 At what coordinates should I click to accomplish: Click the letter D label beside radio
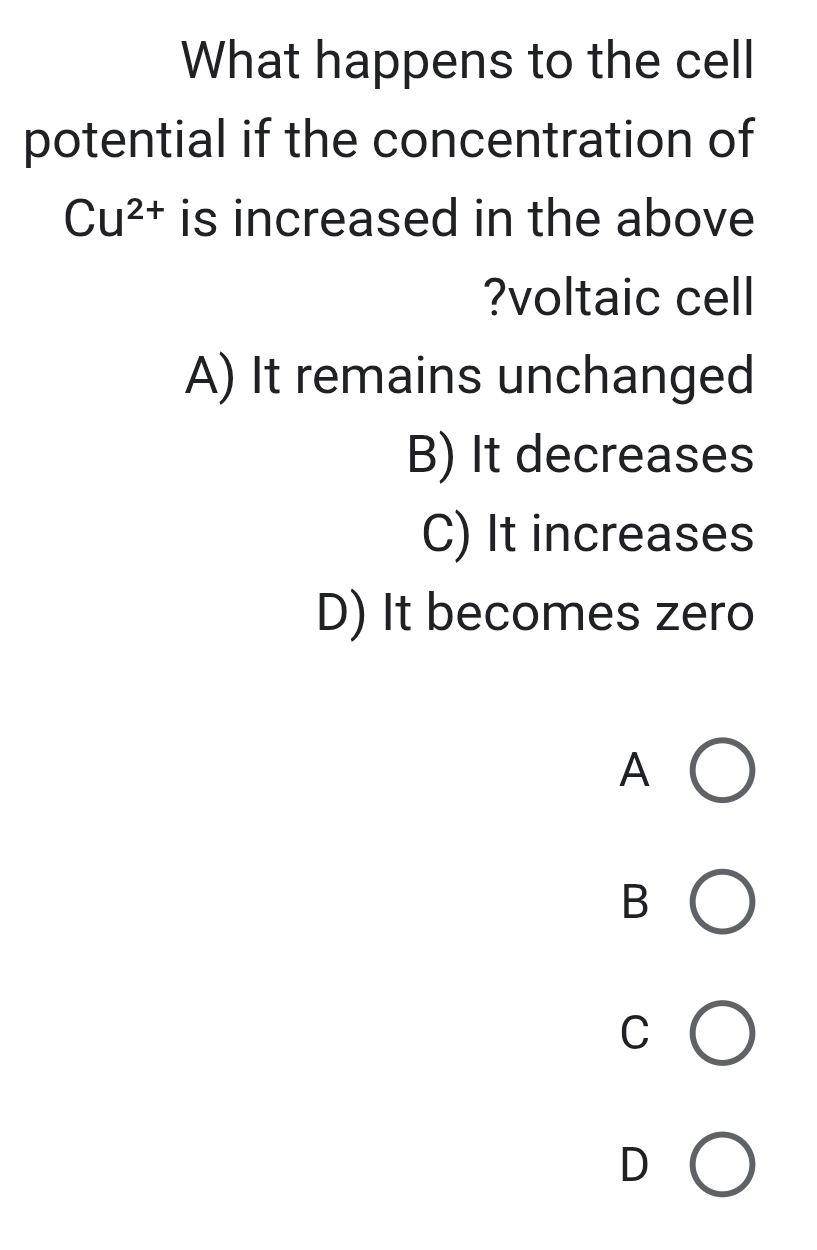pos(634,1165)
